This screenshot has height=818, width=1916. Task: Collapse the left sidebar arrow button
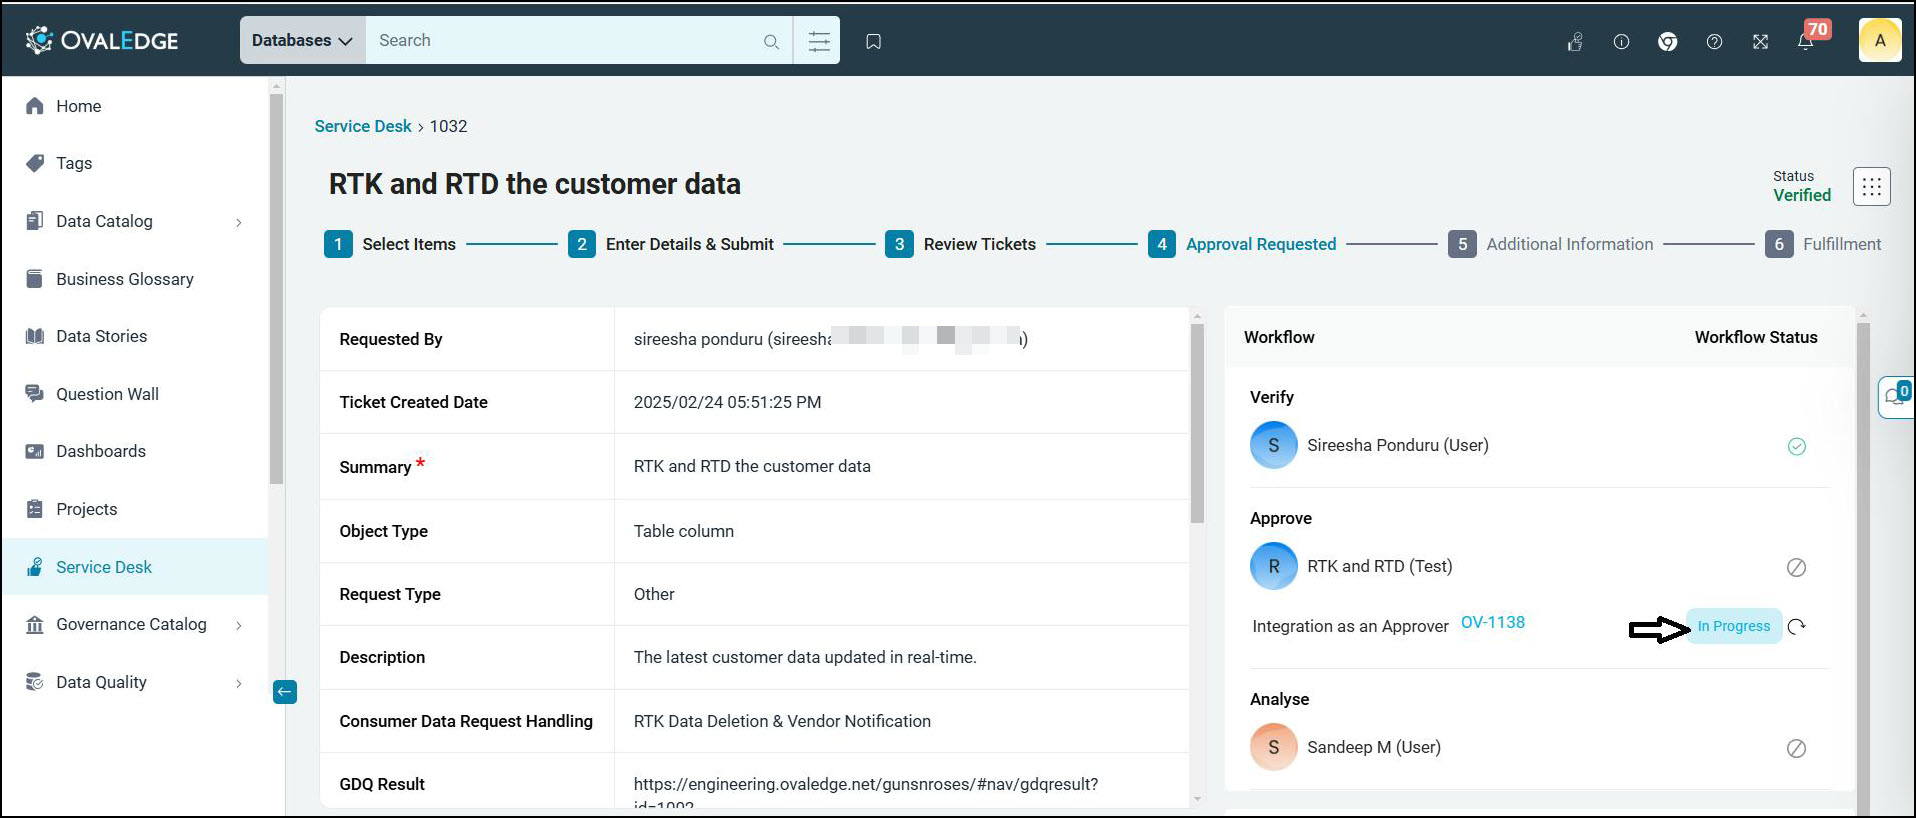tap(285, 692)
